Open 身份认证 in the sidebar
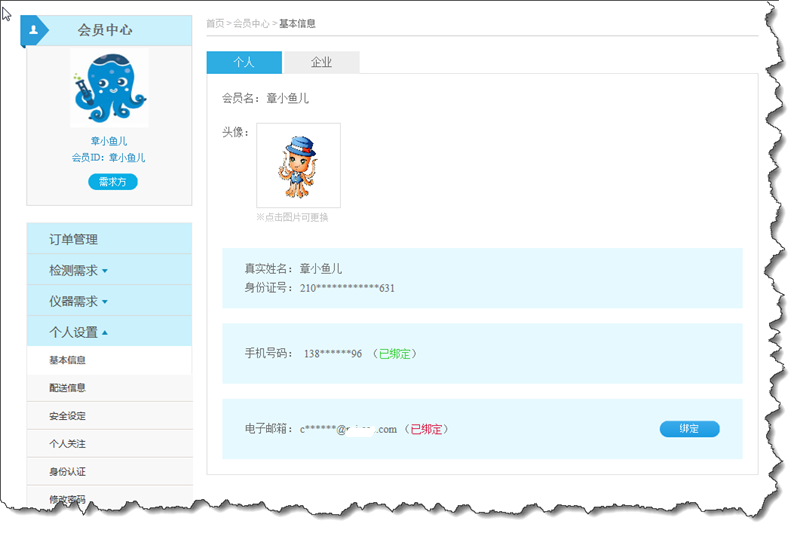 68,471
